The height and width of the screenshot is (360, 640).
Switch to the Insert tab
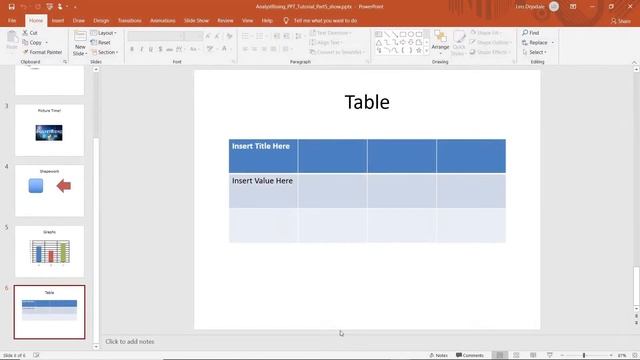(x=58, y=20)
